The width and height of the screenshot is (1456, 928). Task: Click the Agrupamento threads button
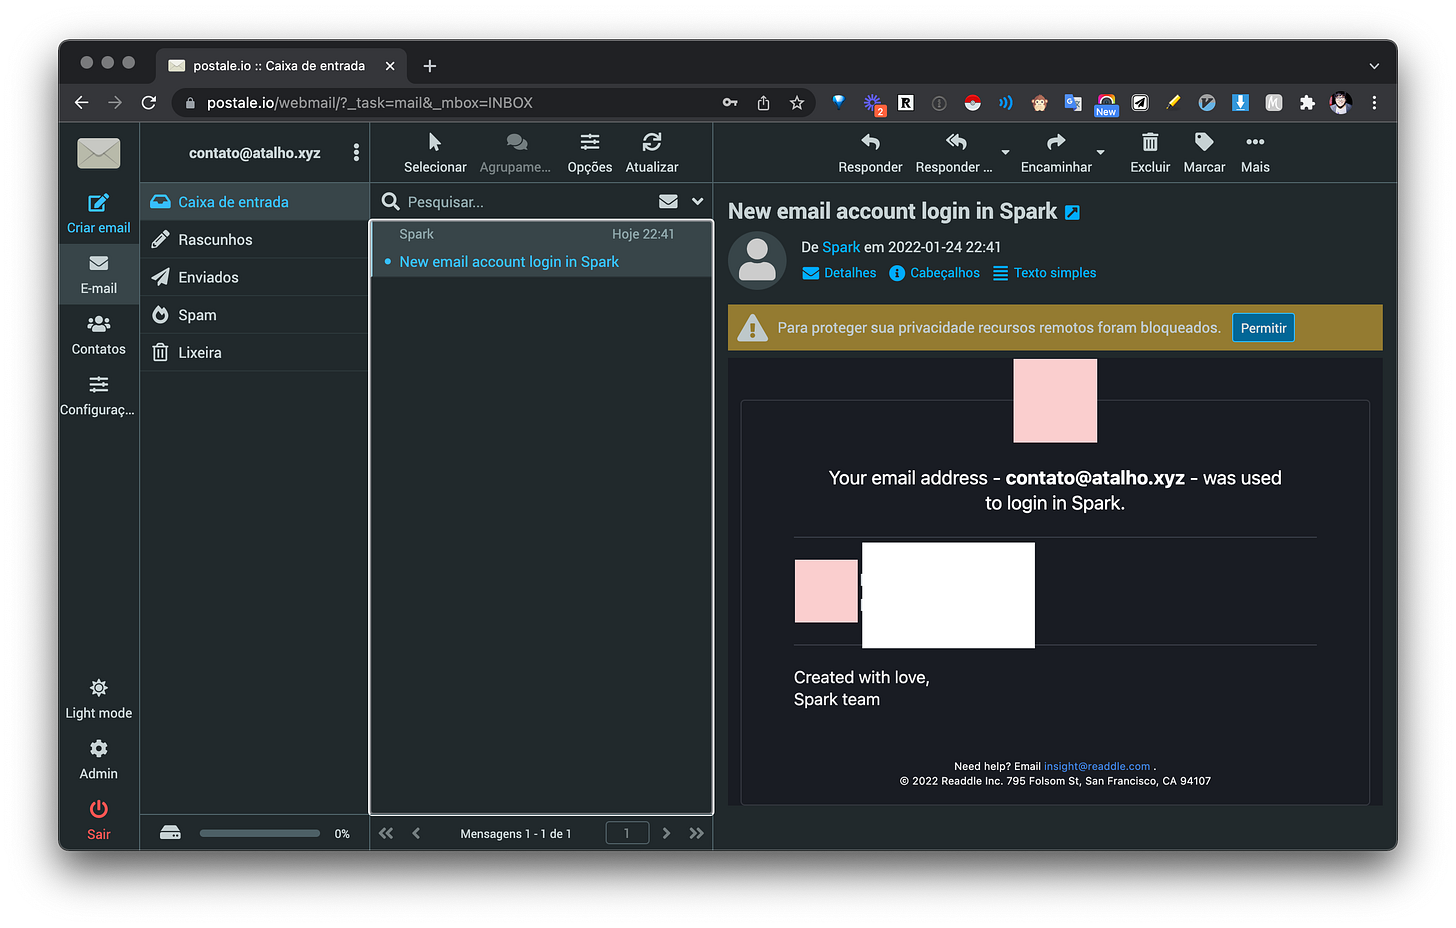click(515, 153)
